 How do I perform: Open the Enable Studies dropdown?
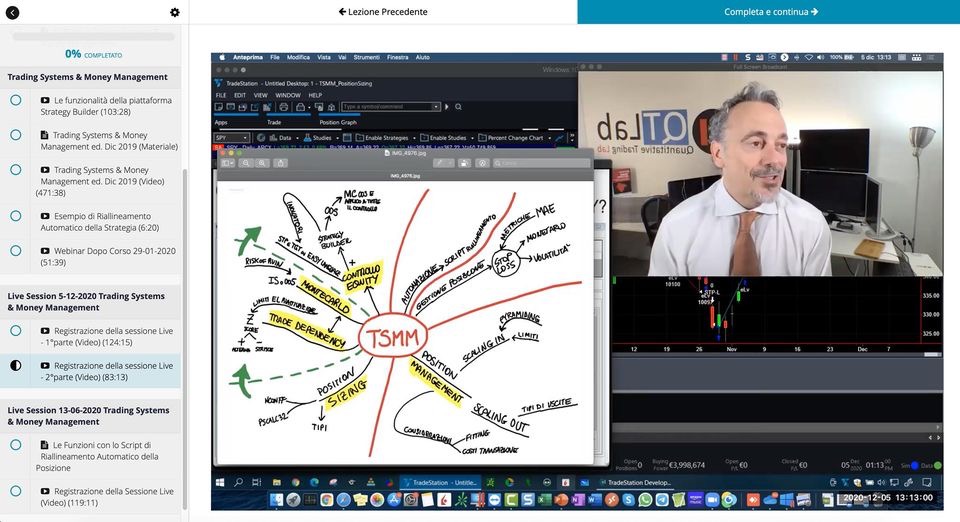coord(472,138)
